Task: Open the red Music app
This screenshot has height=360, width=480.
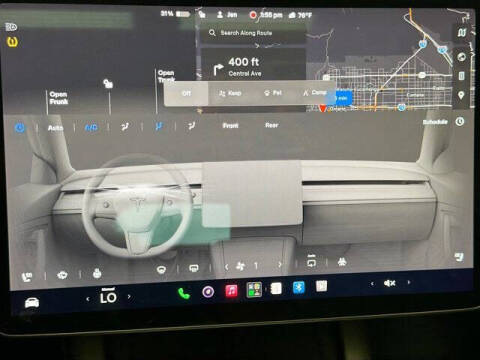Action: [x=232, y=291]
